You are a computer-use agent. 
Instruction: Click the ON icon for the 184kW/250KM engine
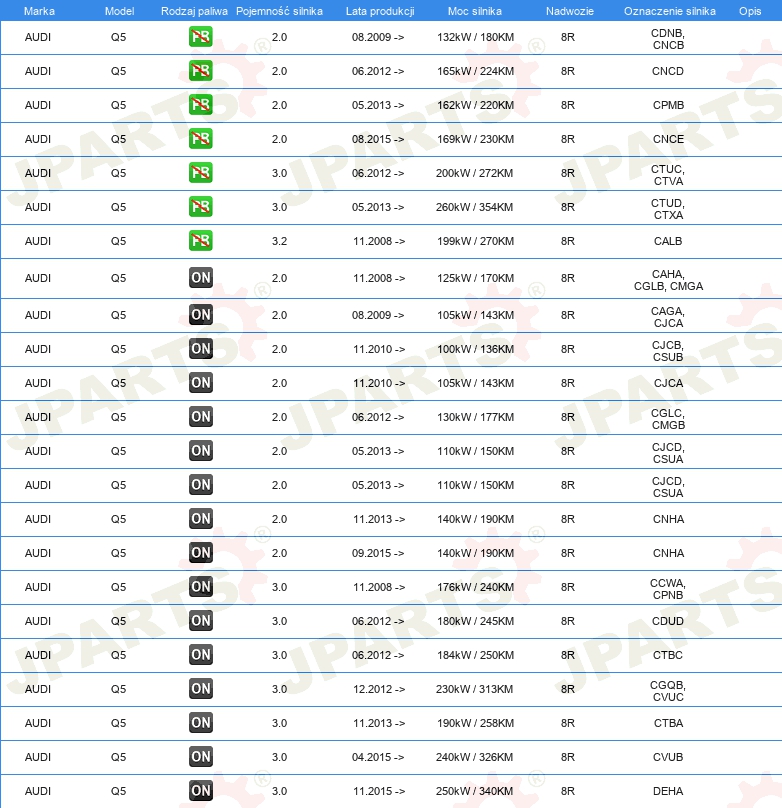(200, 655)
